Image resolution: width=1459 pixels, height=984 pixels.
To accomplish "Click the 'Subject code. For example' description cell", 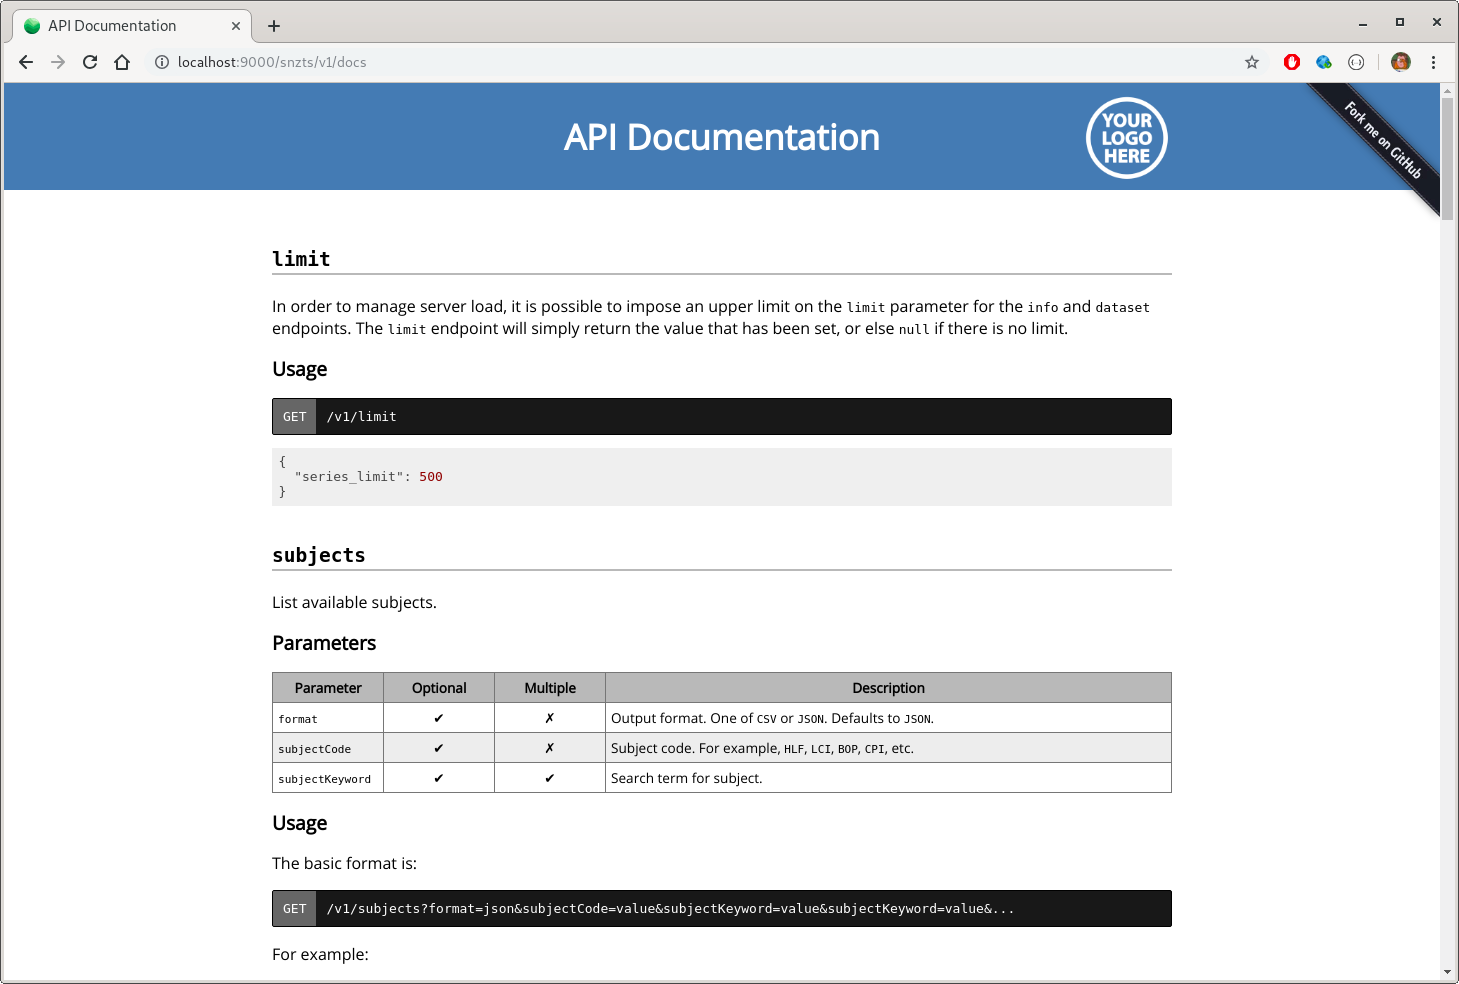I will point(888,748).
